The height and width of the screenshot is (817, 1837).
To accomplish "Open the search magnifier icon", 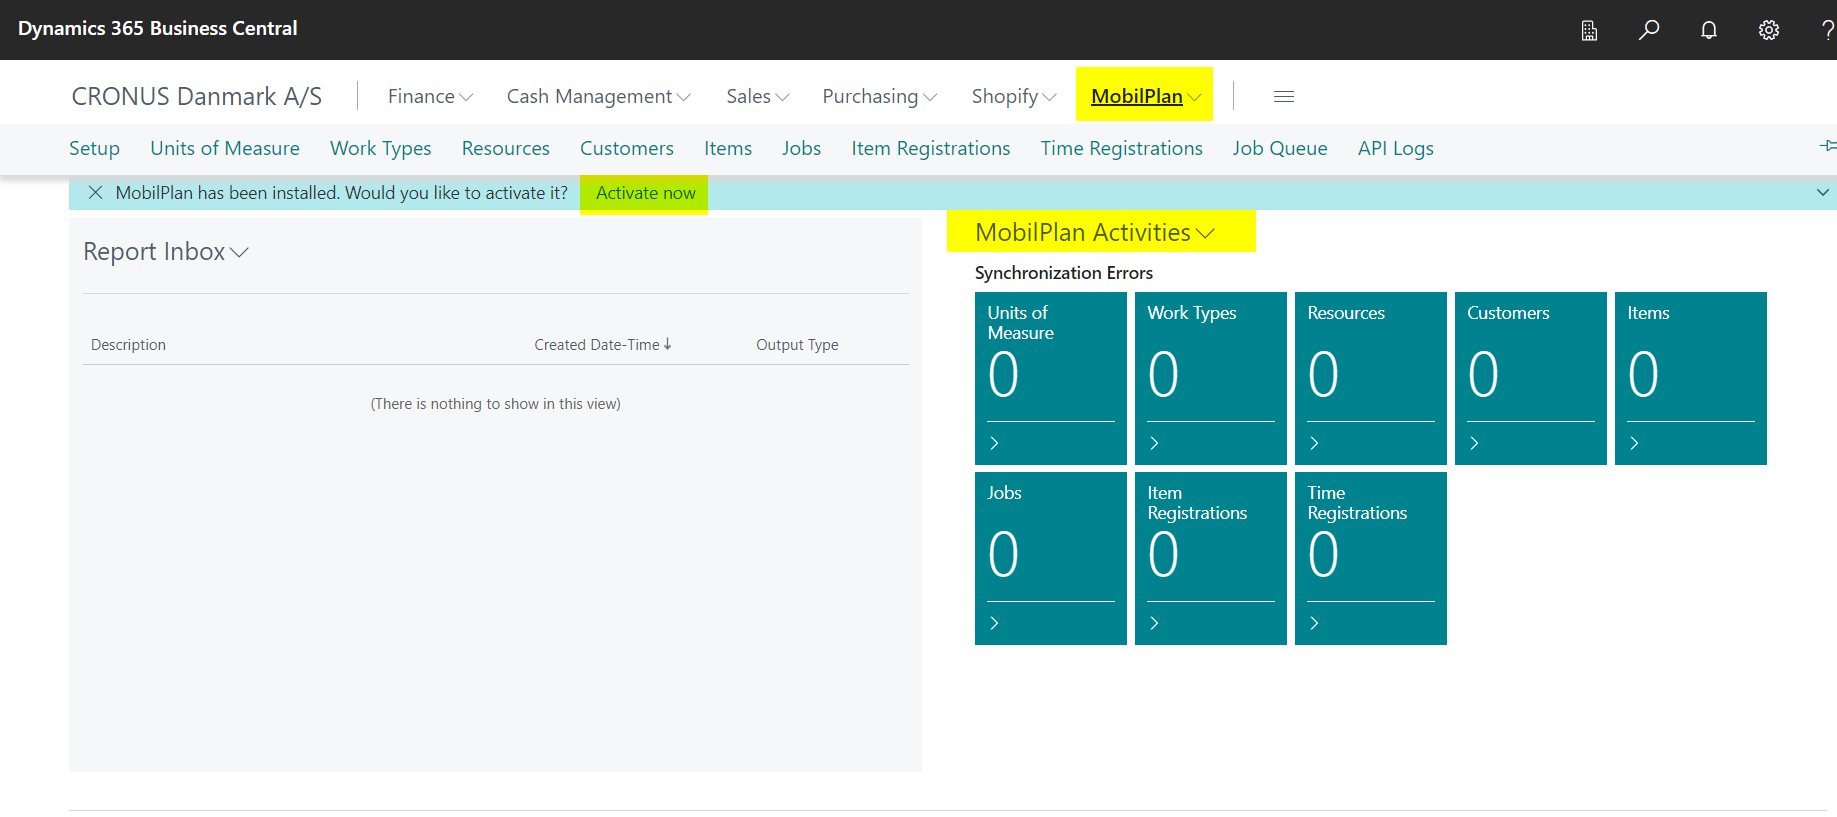I will tap(1649, 30).
